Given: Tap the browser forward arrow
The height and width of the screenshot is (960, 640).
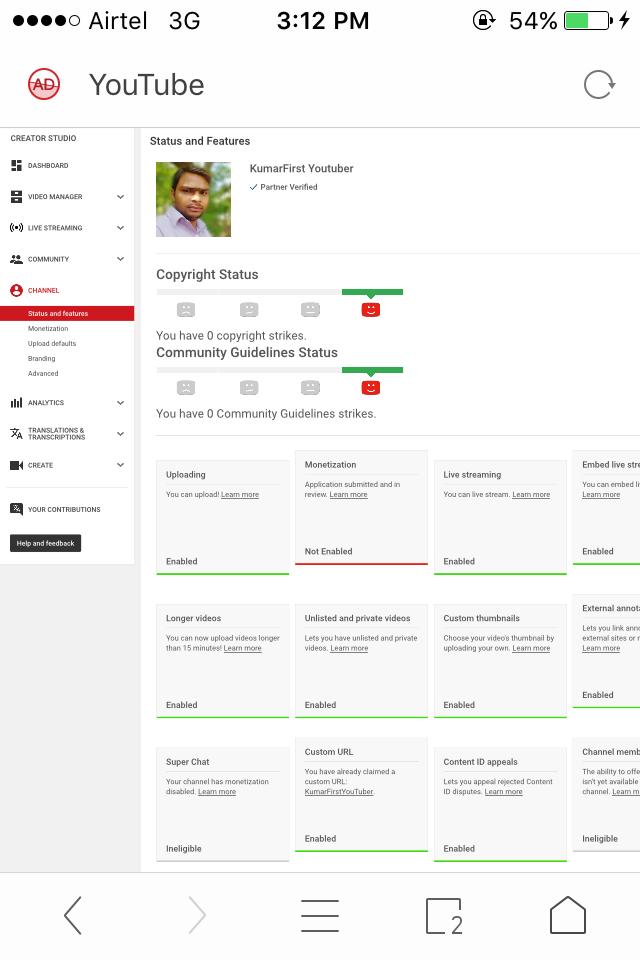Looking at the screenshot, I should (x=197, y=915).
